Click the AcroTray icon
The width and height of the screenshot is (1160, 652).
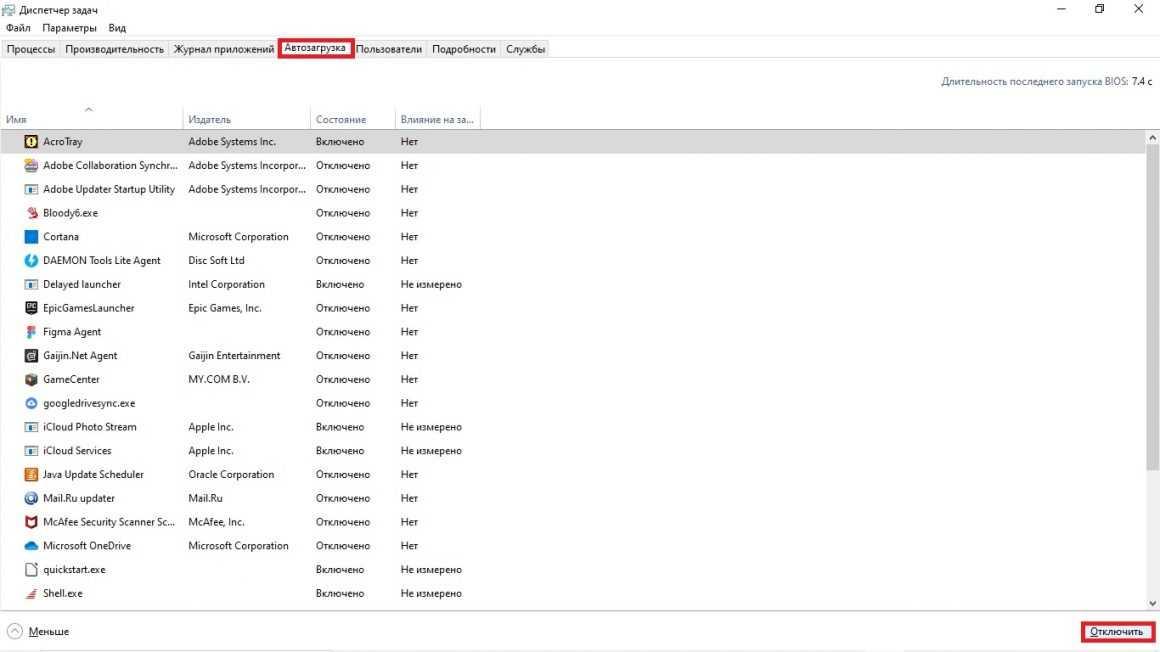point(31,141)
